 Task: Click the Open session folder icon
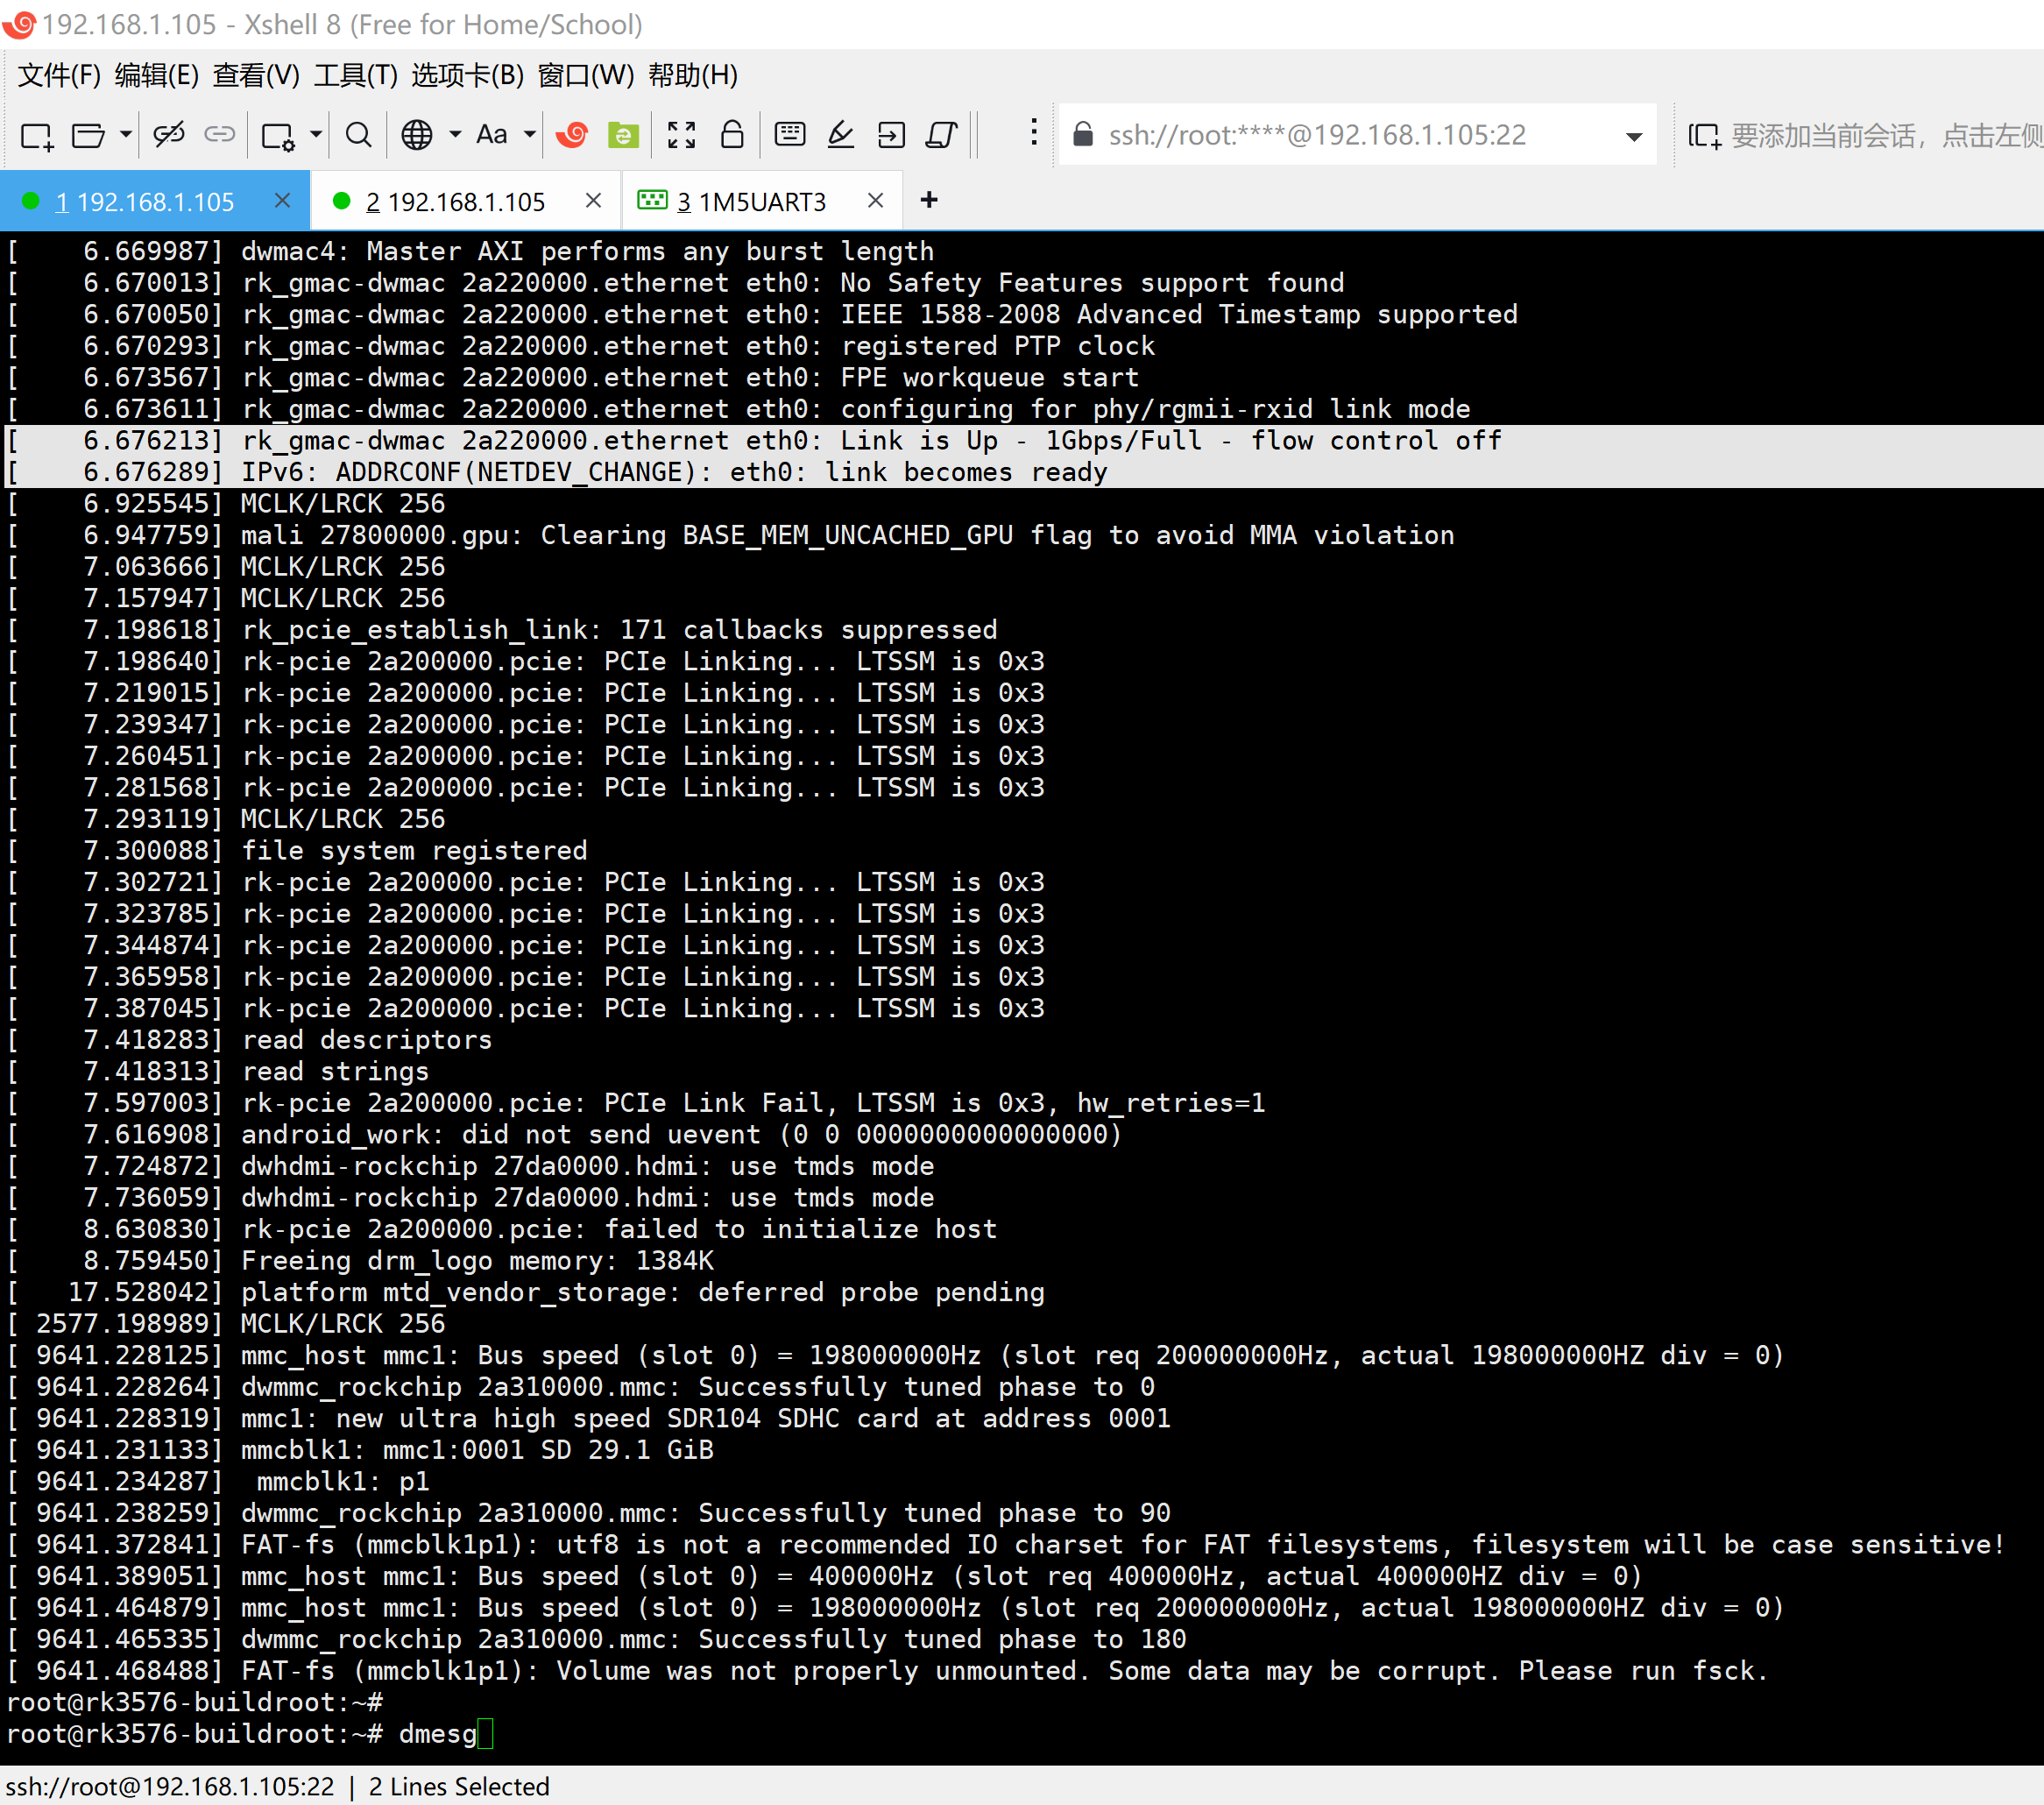tap(88, 135)
